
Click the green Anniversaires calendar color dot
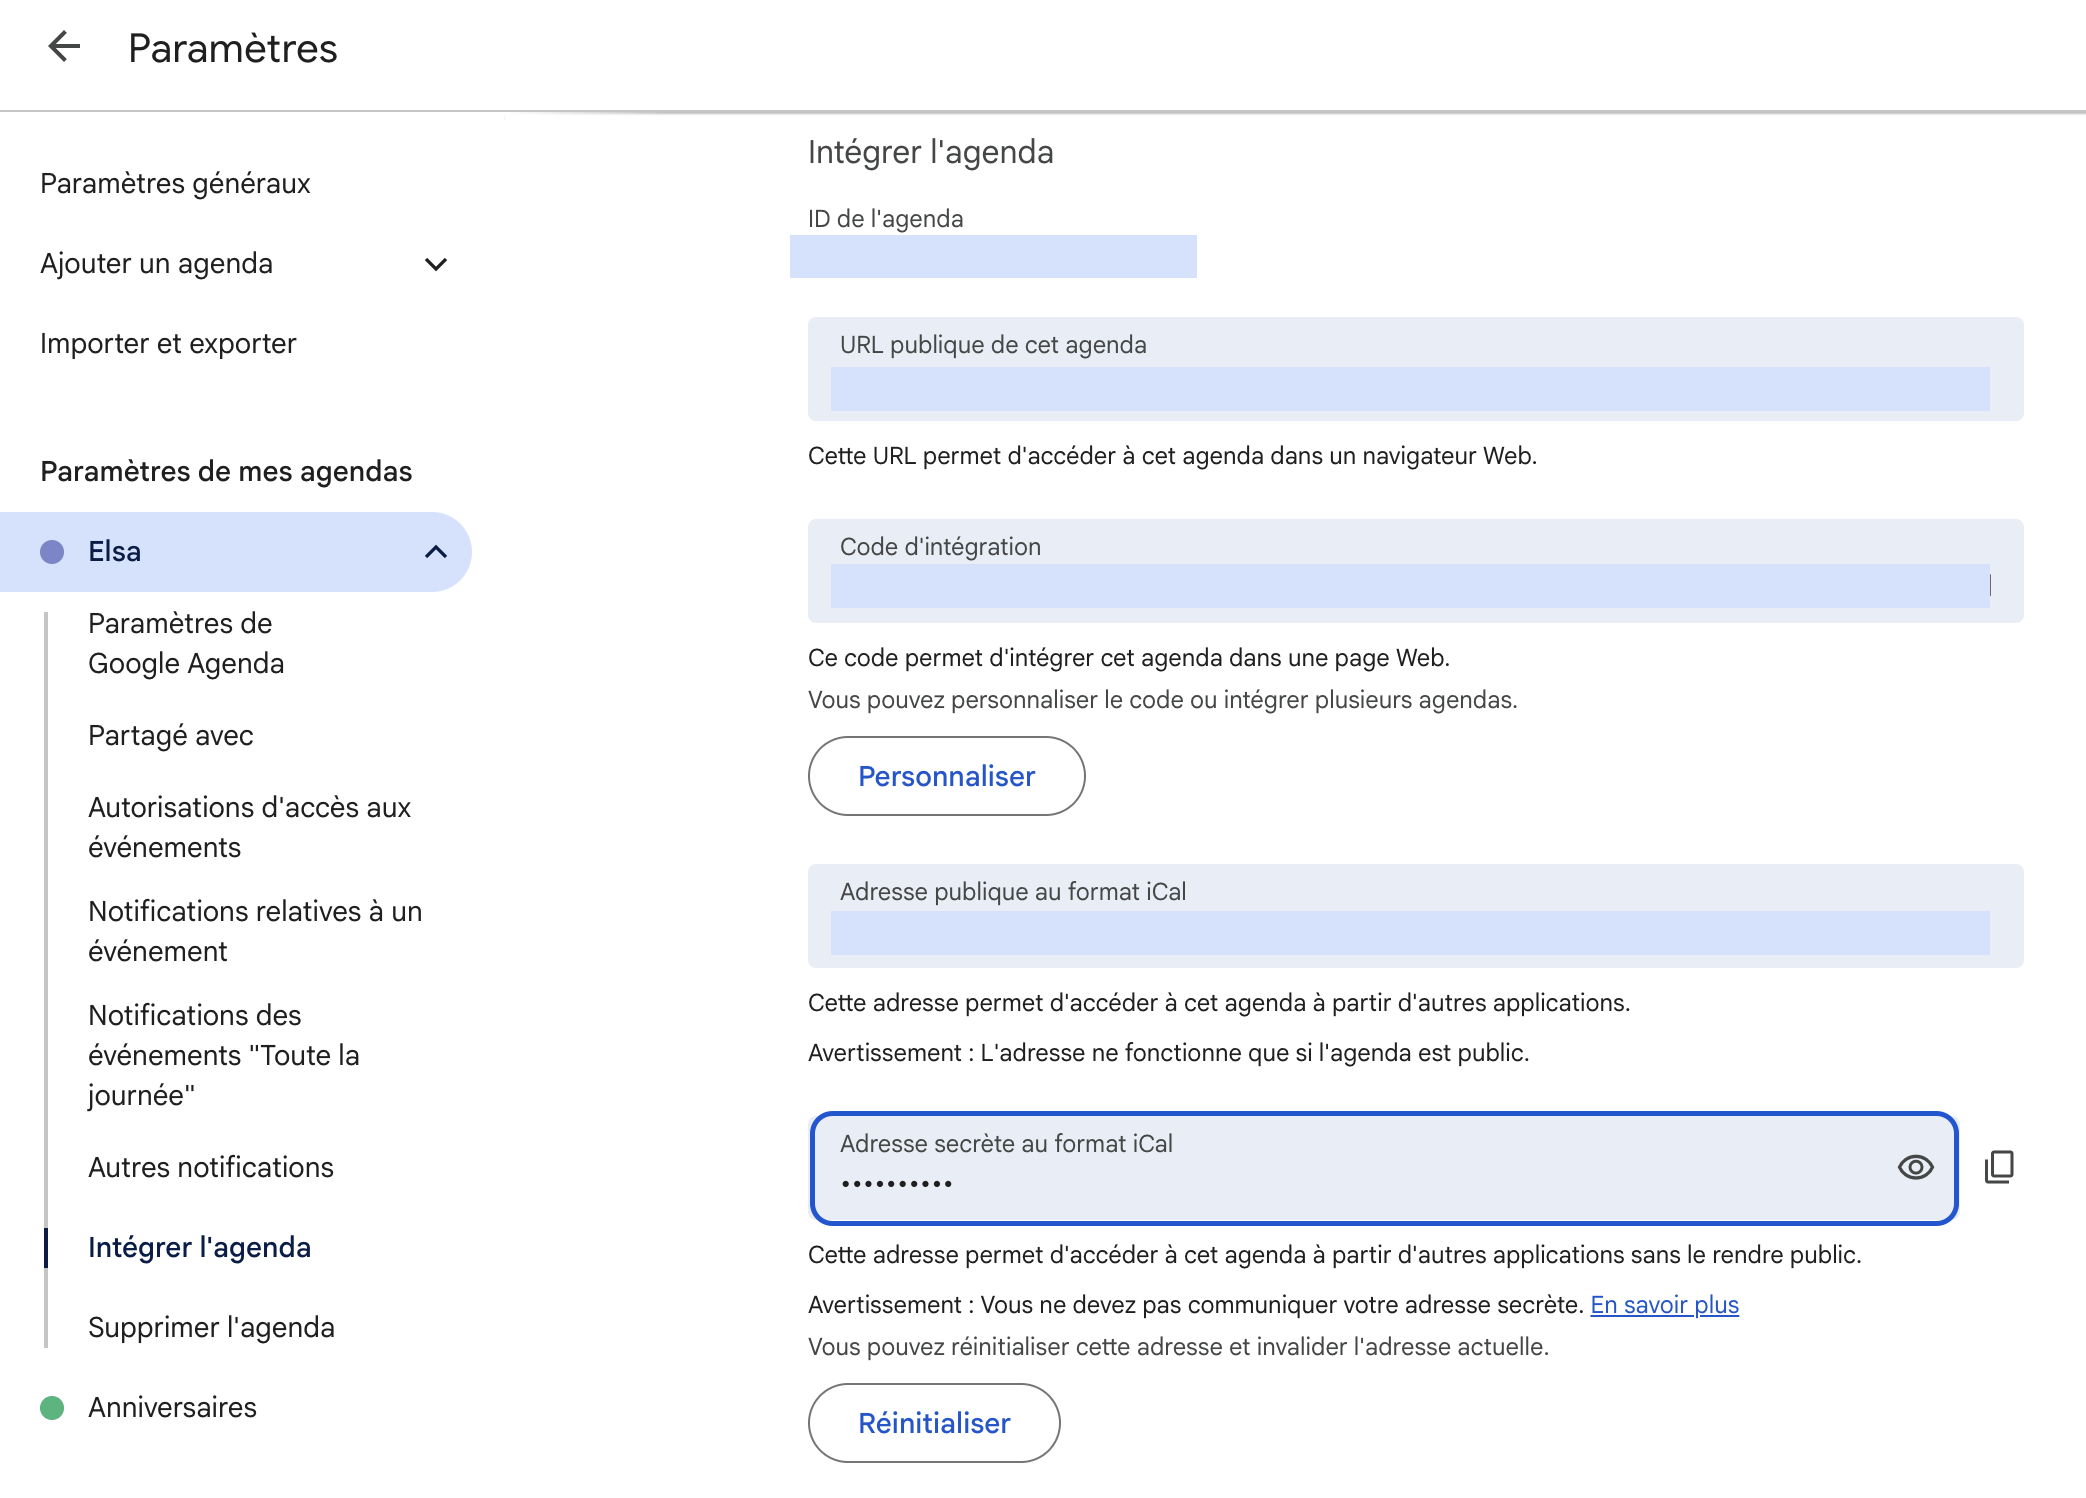point(52,1408)
